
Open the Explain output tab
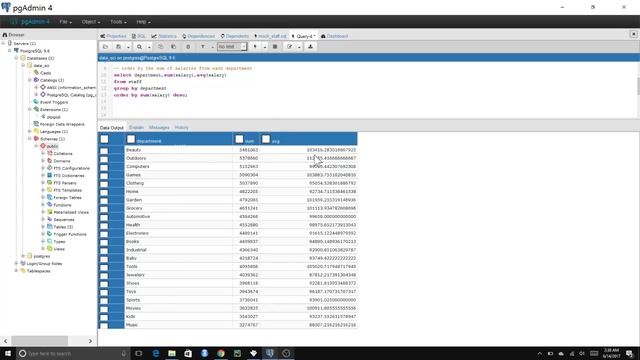click(136, 128)
